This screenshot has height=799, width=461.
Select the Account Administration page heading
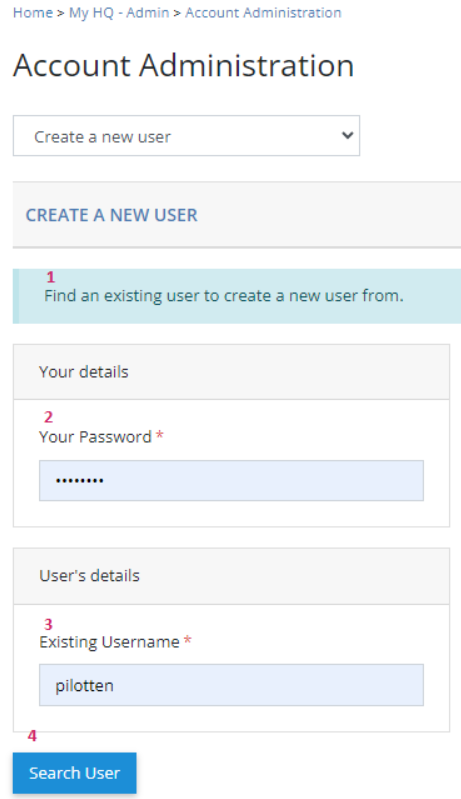(x=183, y=65)
